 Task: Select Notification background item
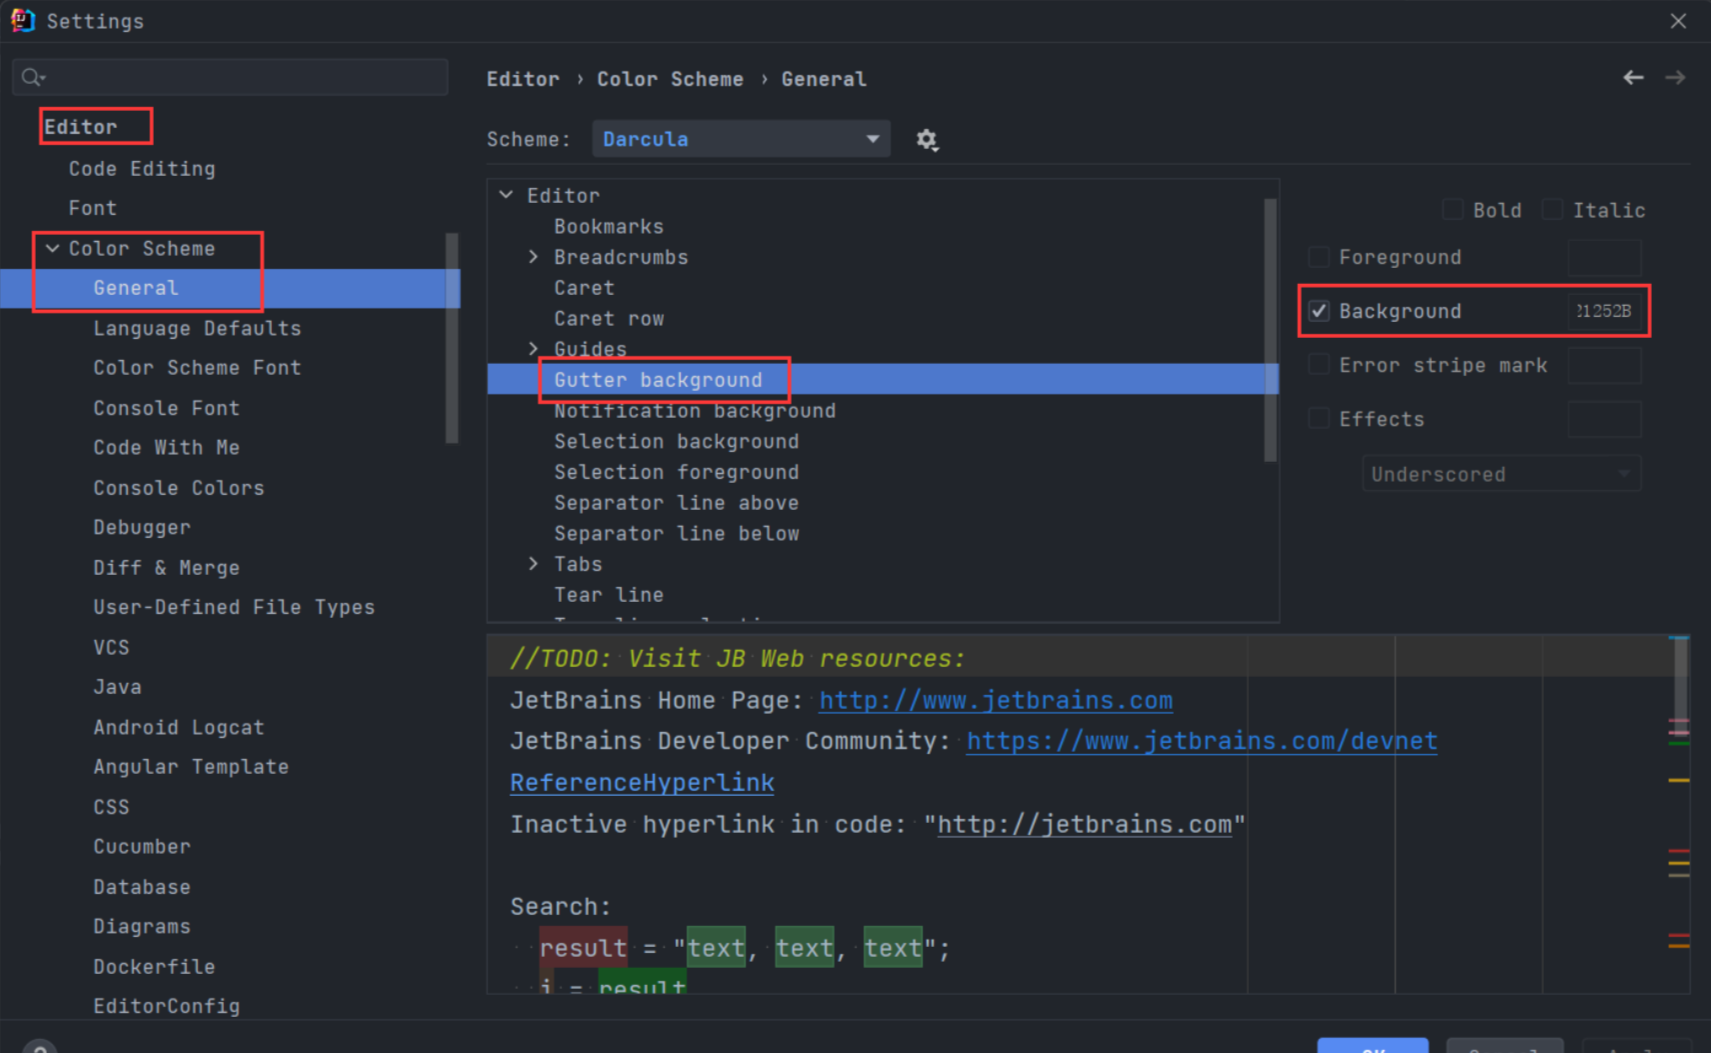coord(695,411)
